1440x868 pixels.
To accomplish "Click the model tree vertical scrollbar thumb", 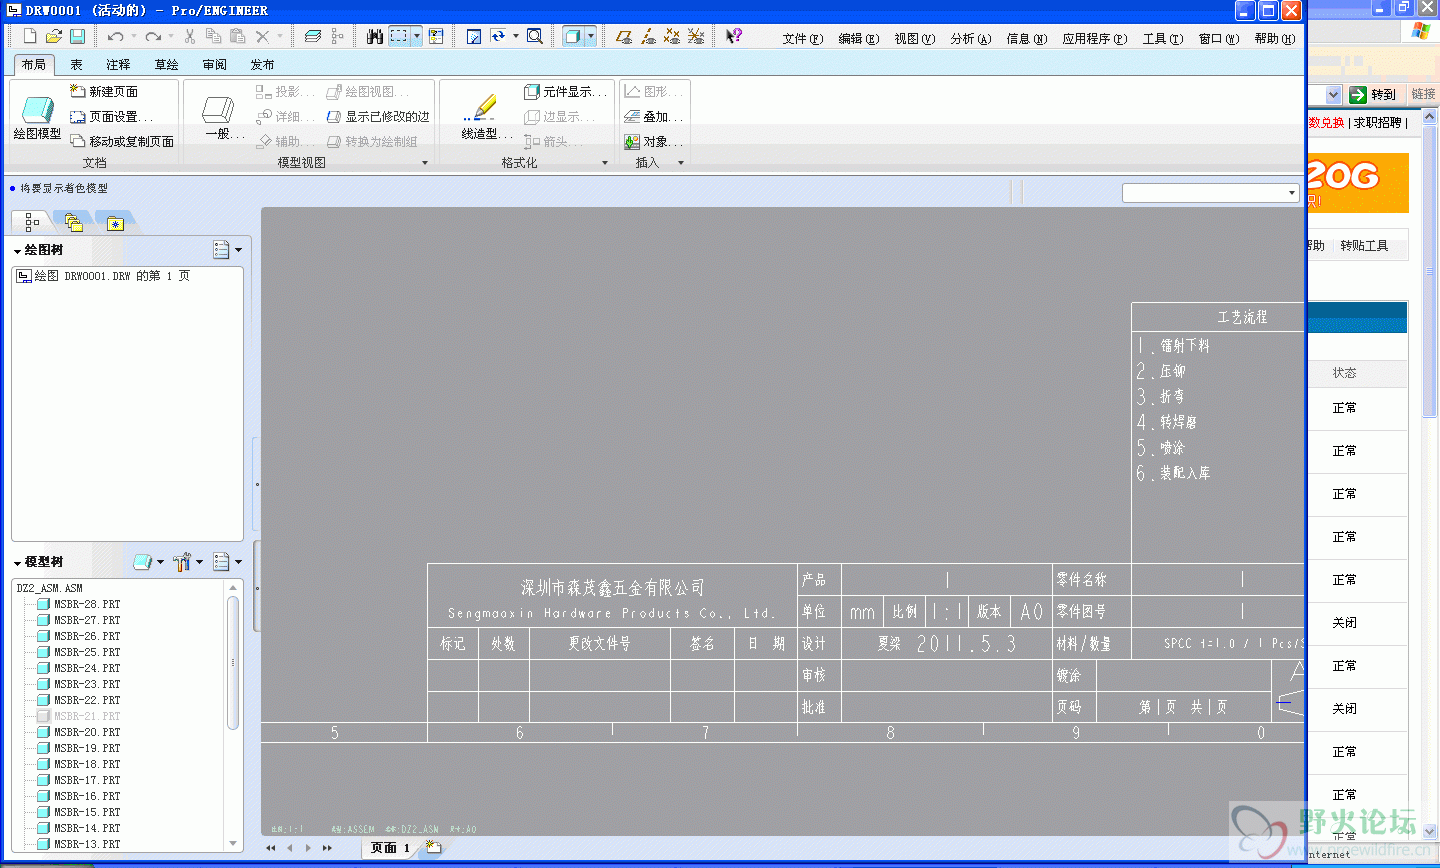I will coord(233,662).
